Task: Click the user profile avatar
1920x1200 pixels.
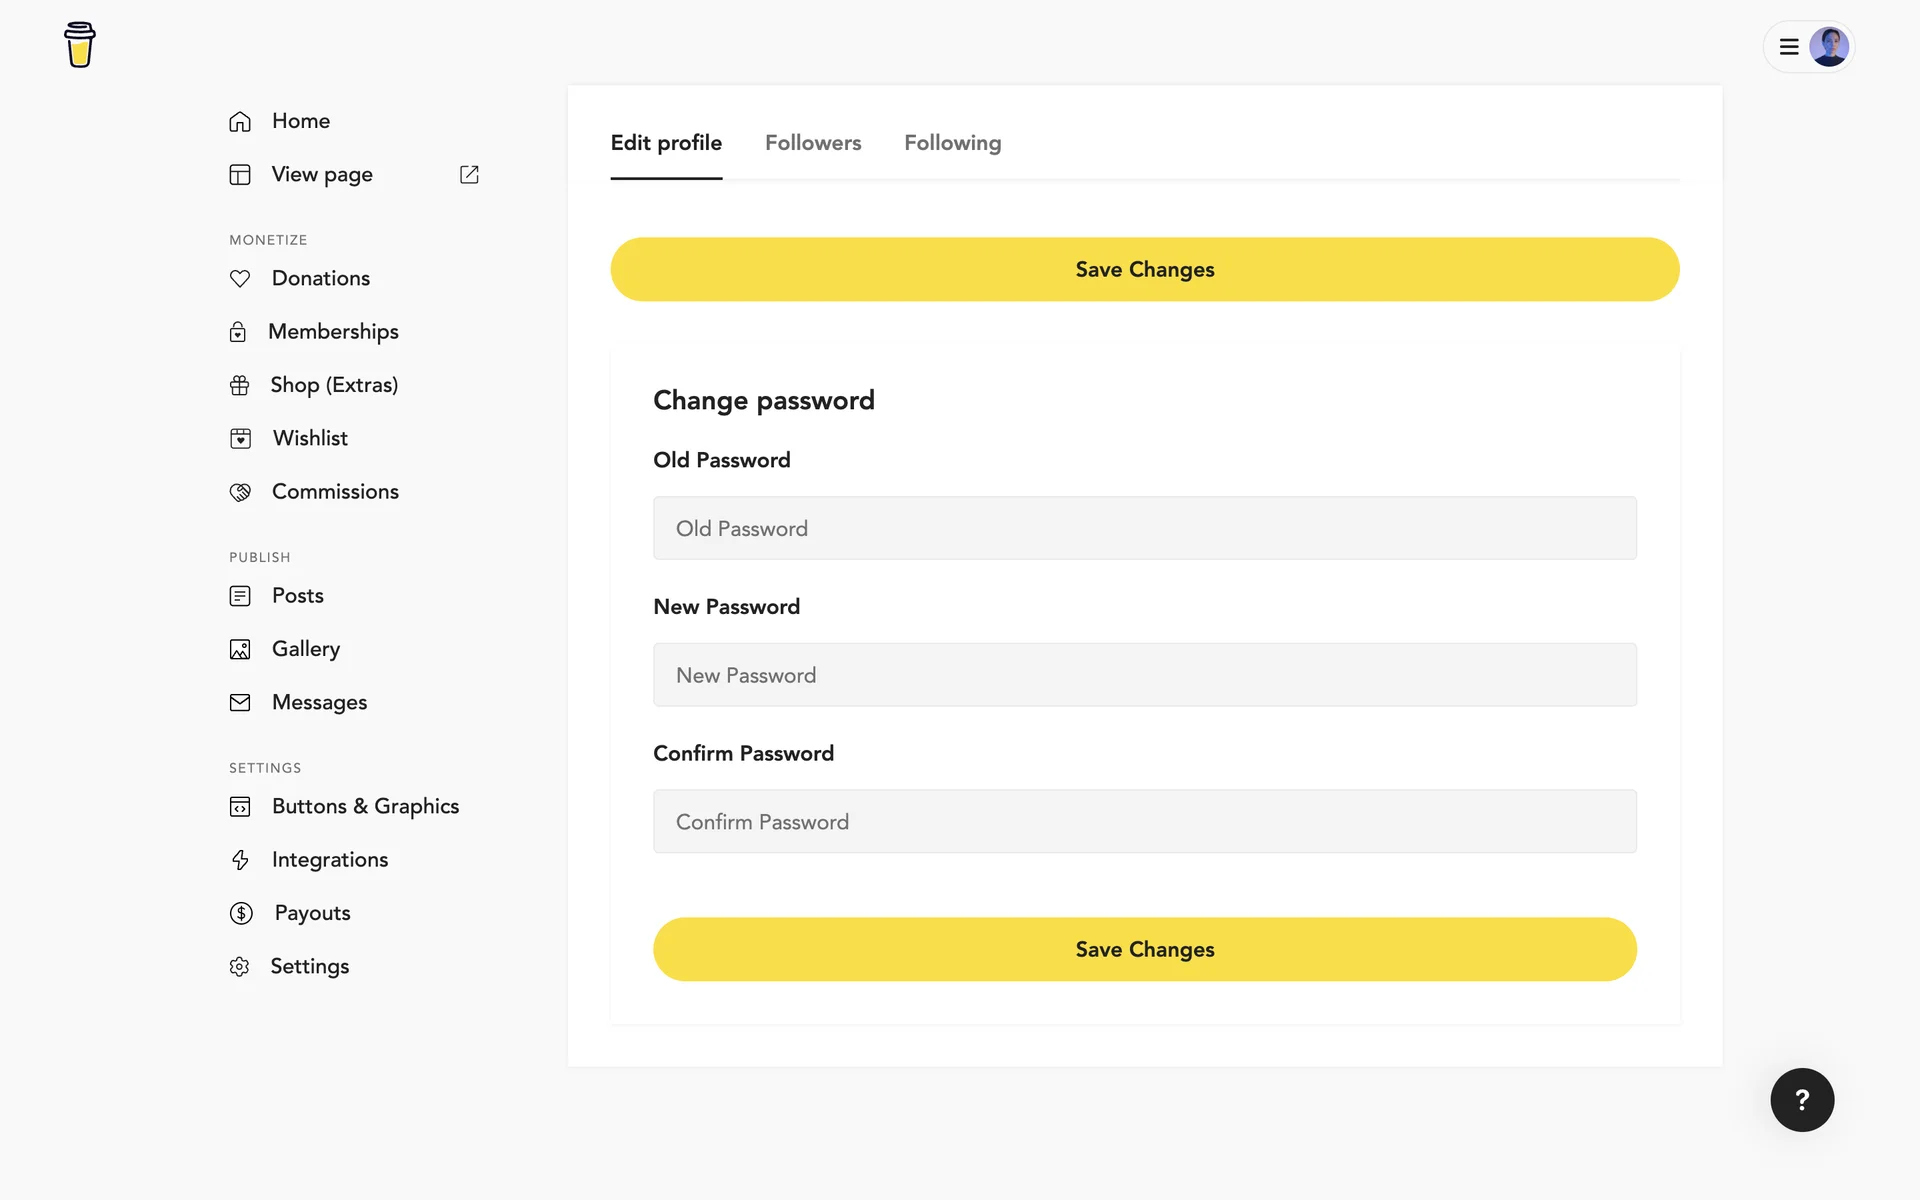Action: [x=1829, y=47]
